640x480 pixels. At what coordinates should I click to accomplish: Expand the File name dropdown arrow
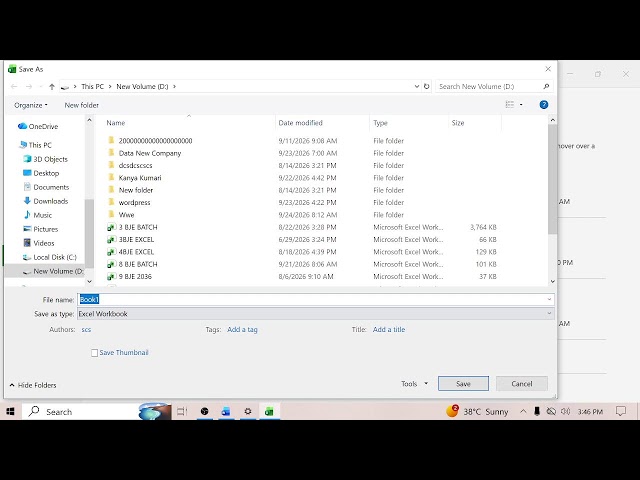(x=549, y=300)
